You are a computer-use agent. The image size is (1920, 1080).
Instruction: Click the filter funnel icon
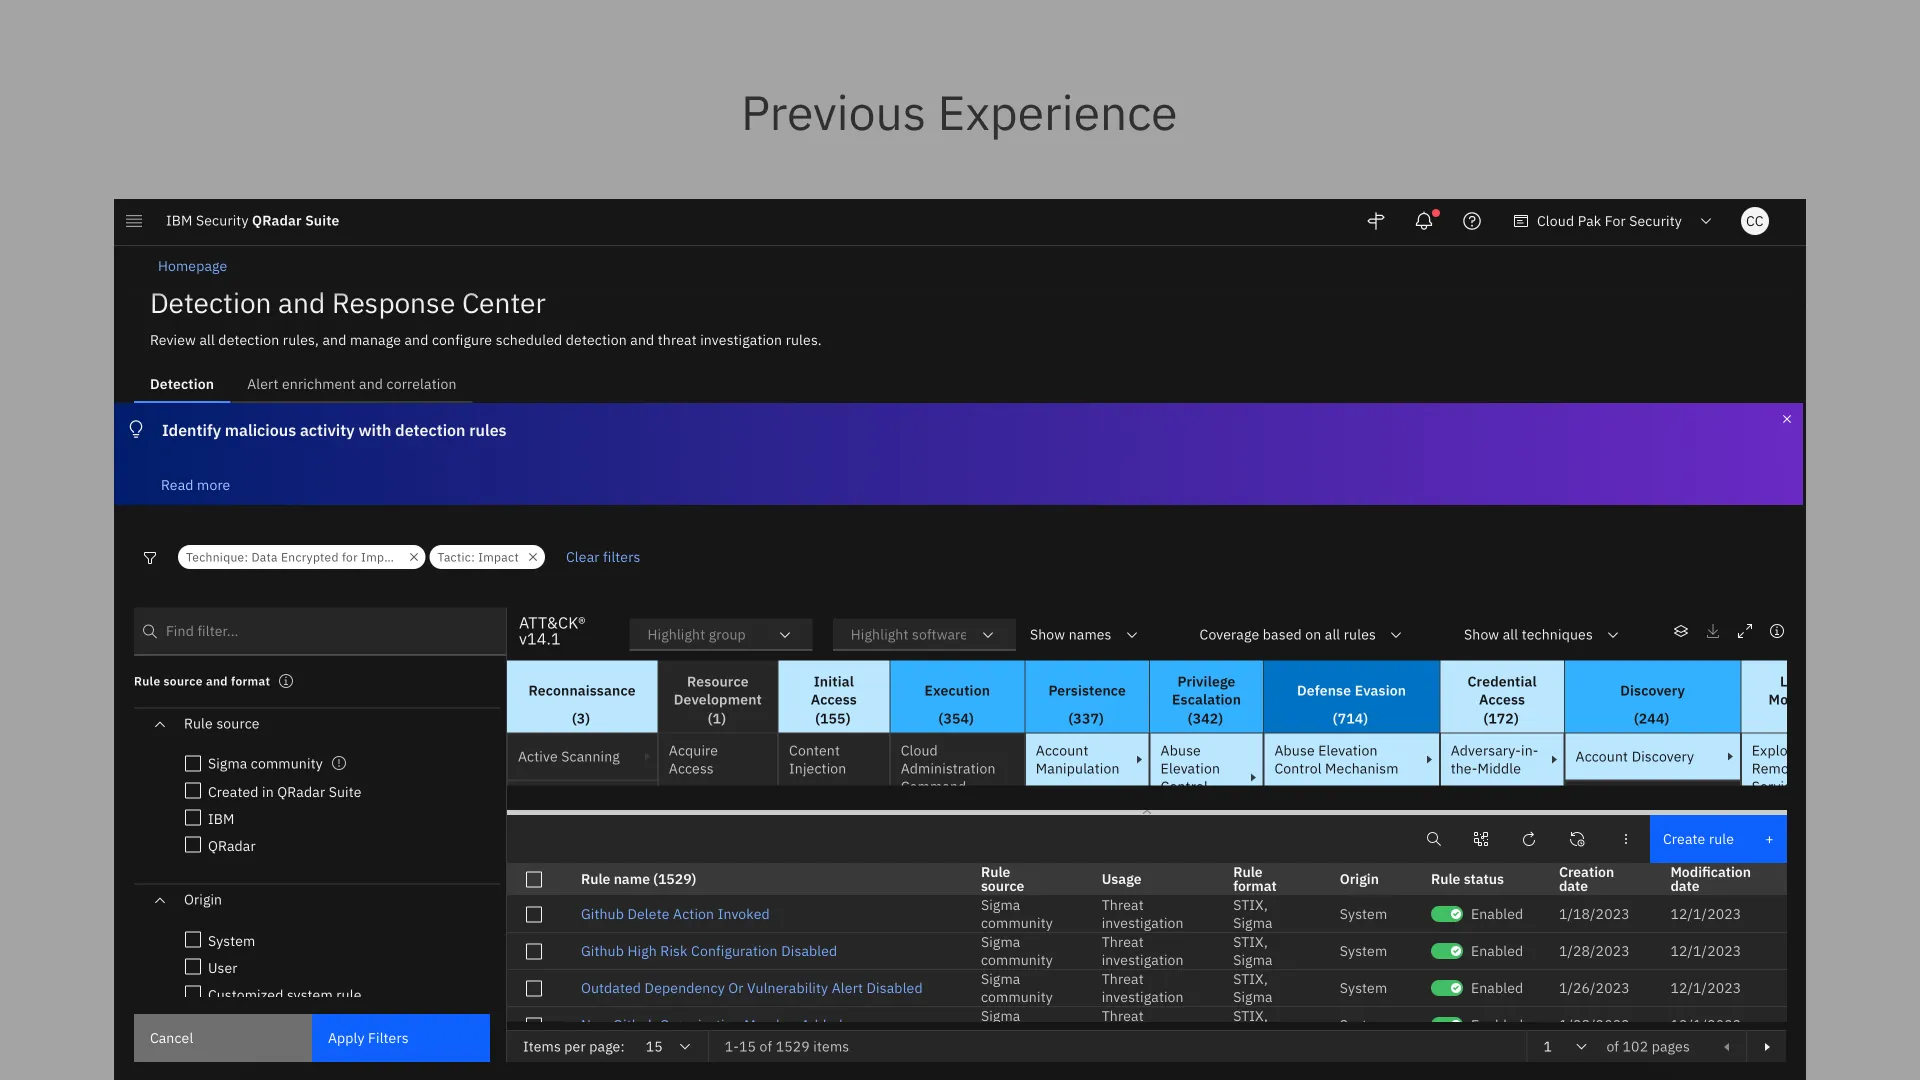150,558
